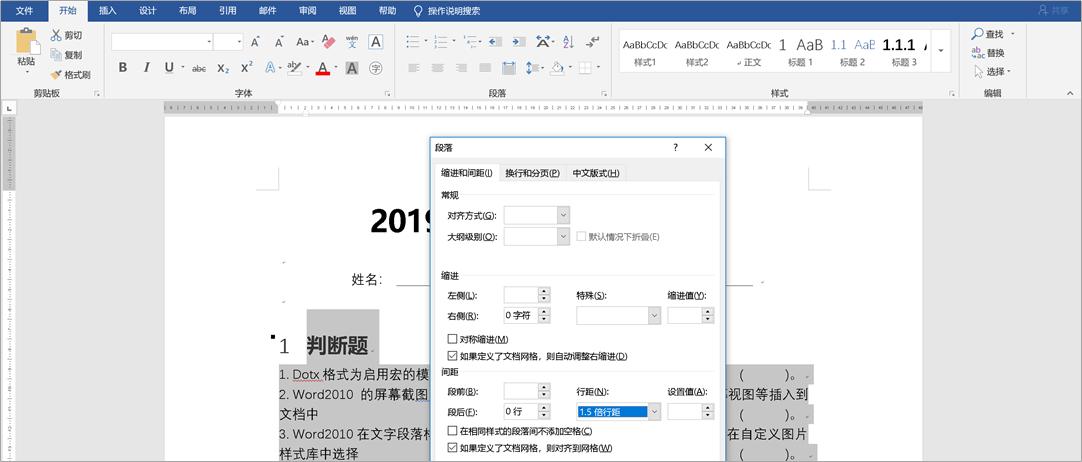Uncheck auto-adjust right indent (自动调整右缩进) checkbox
The height and width of the screenshot is (462, 1082).
pyautogui.click(x=453, y=356)
